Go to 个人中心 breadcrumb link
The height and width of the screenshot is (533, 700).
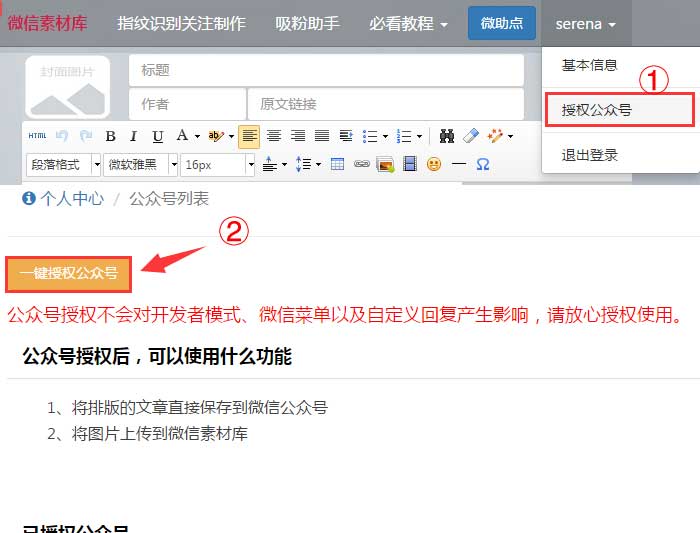[x=72, y=199]
